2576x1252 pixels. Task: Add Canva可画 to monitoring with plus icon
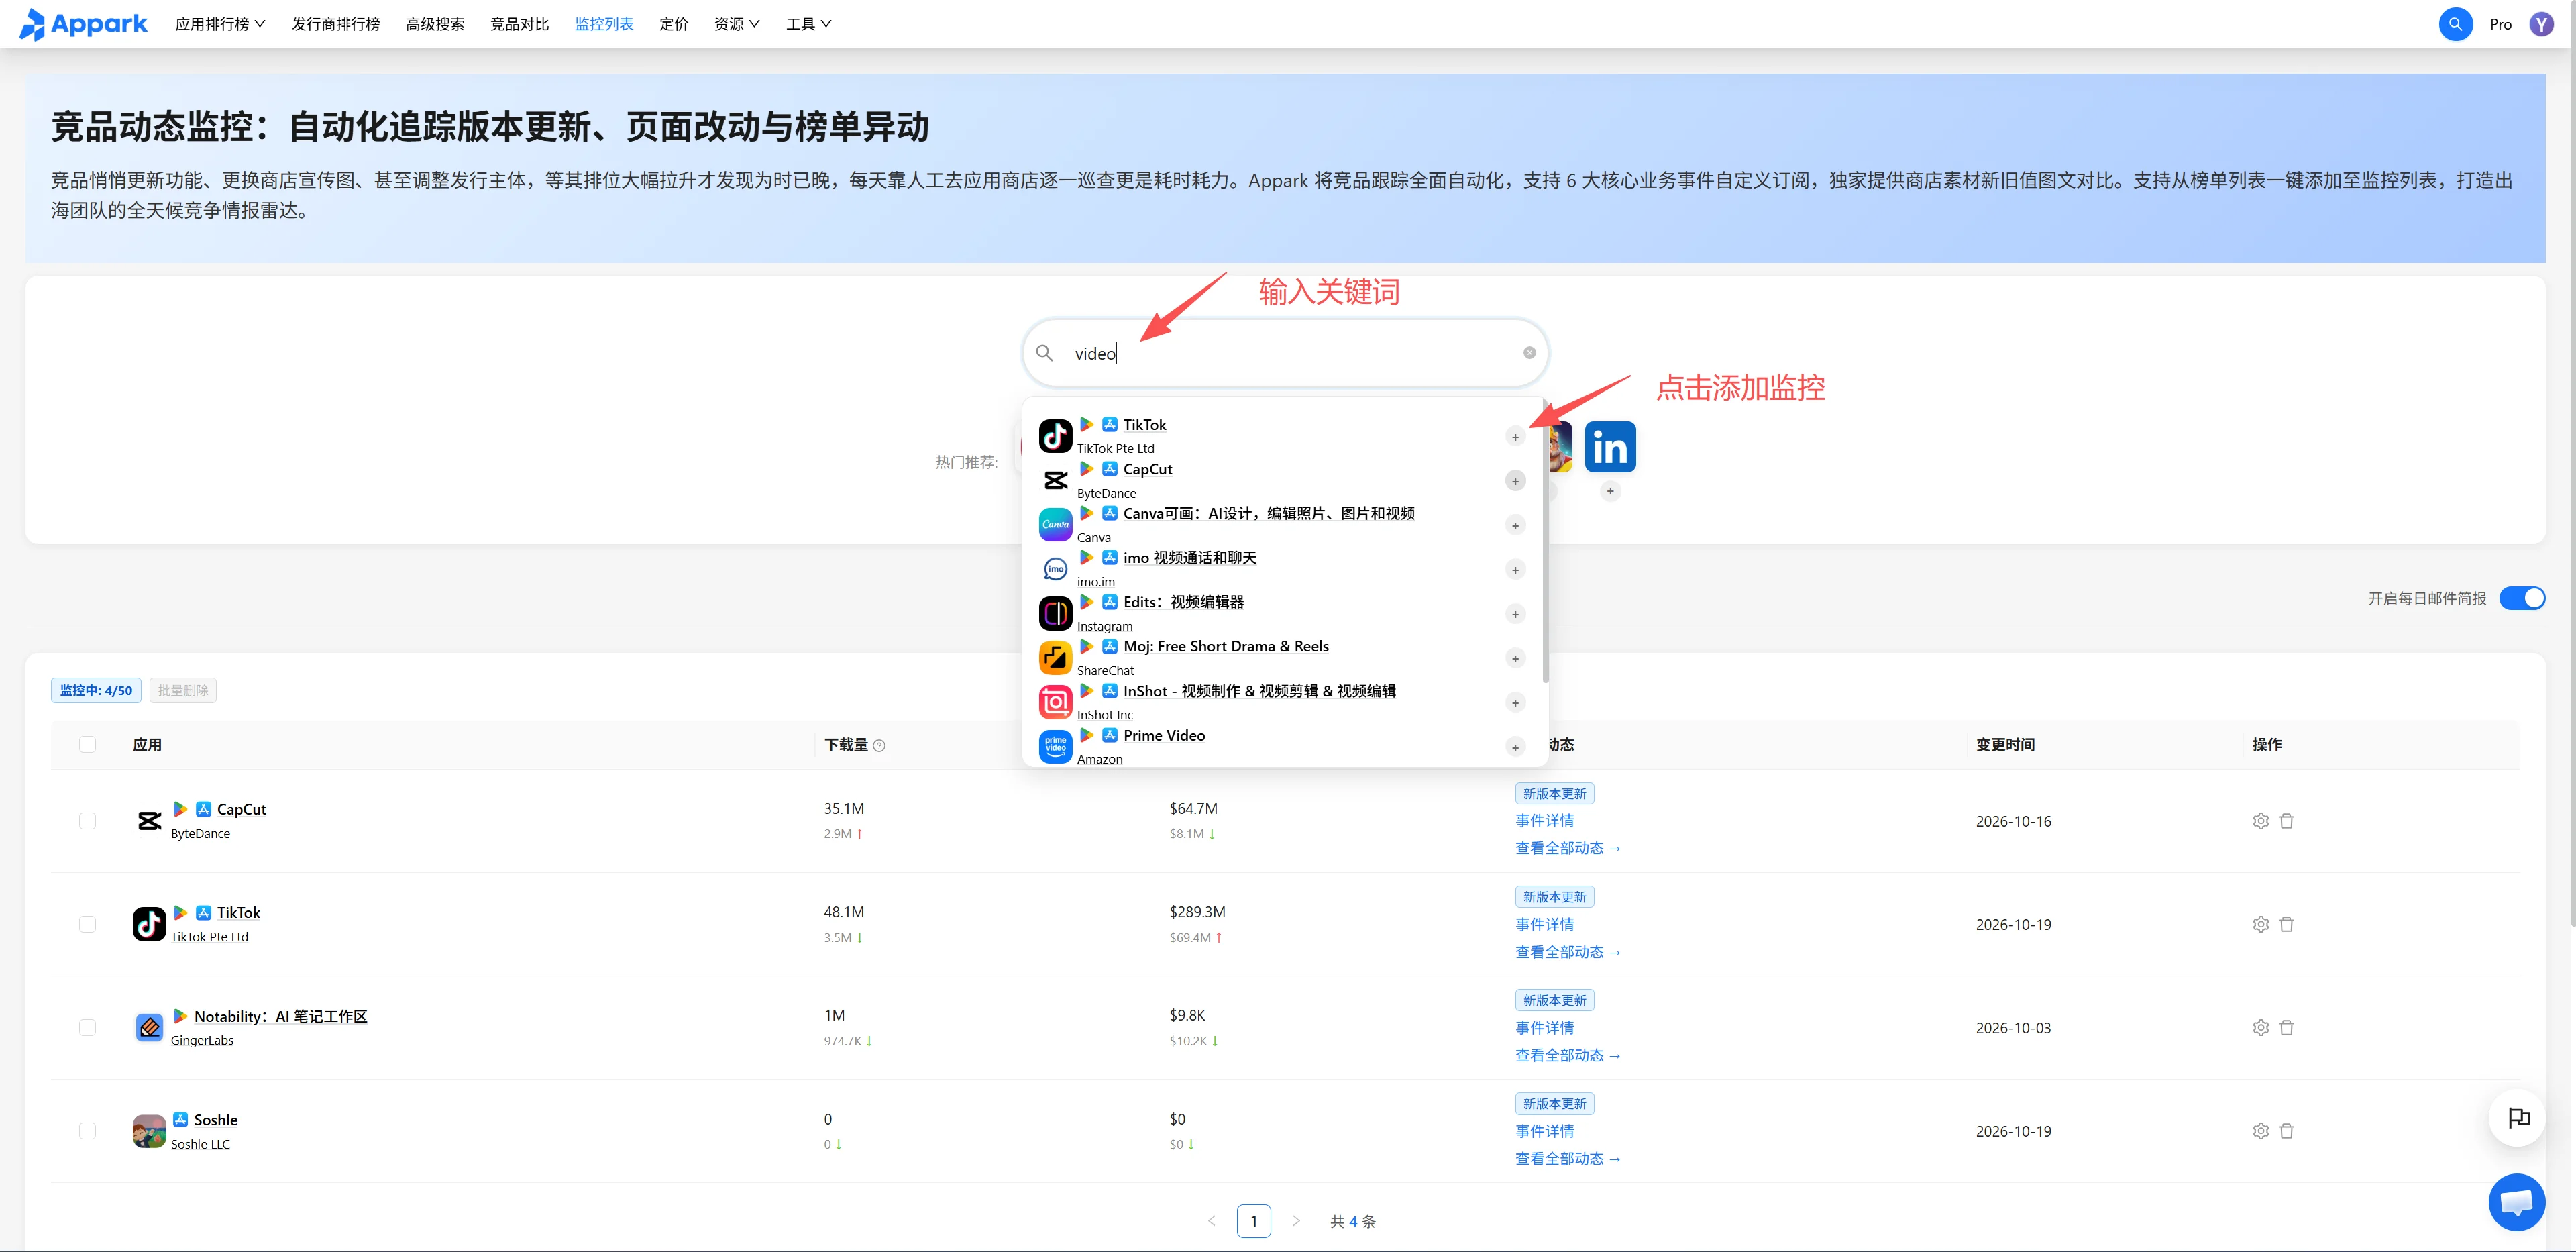click(x=1515, y=526)
